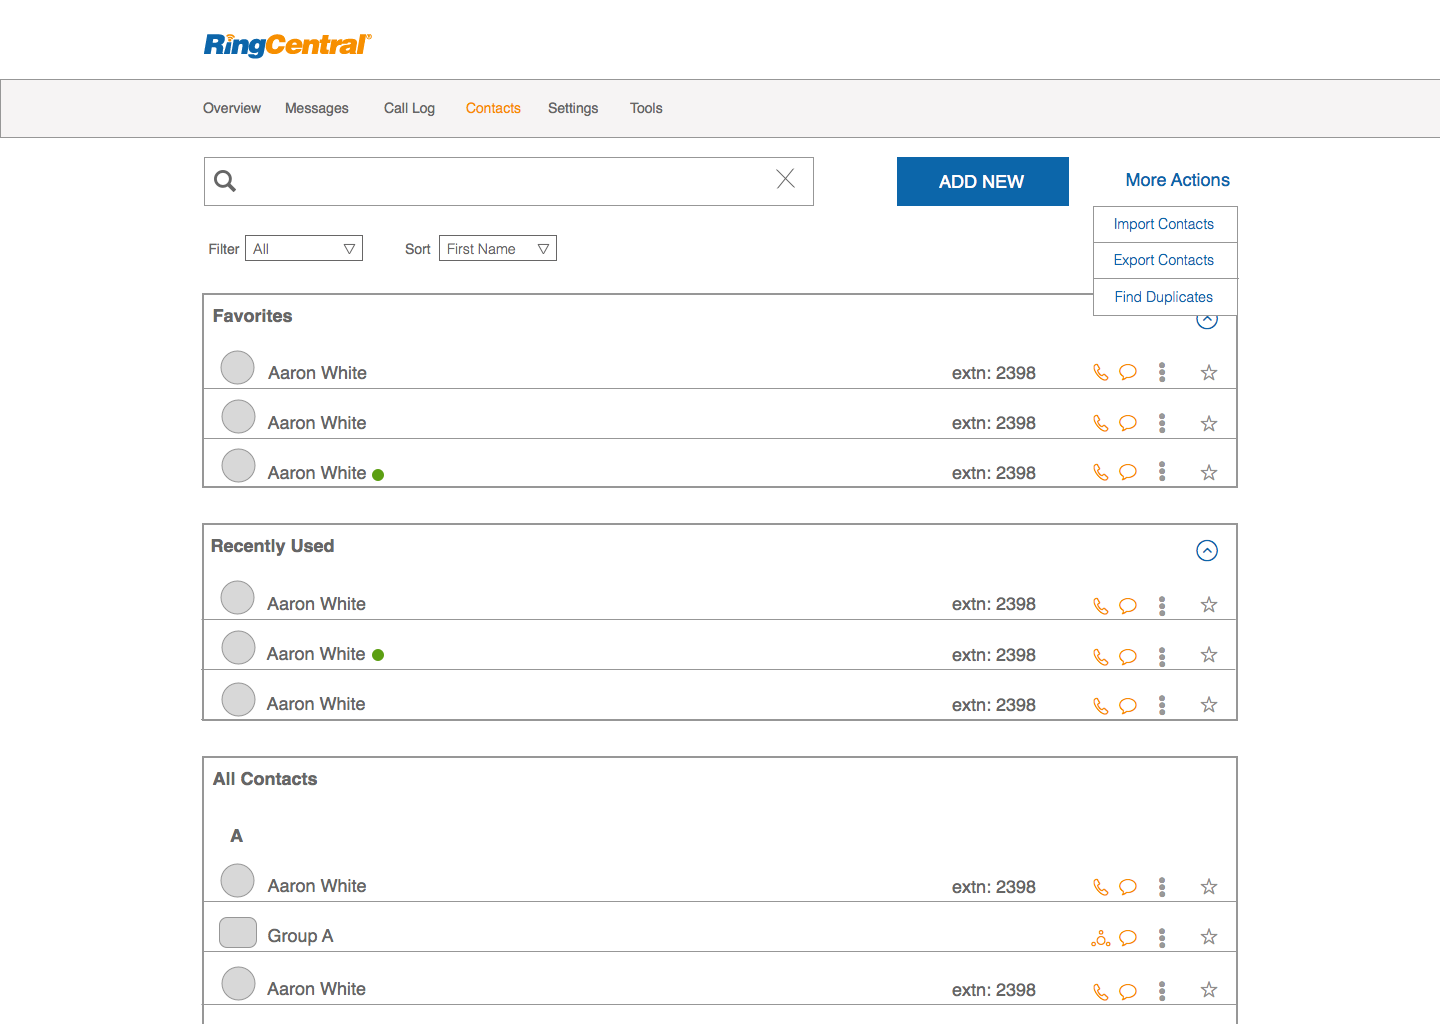
Task: Send message to Group A
Action: 1128,938
